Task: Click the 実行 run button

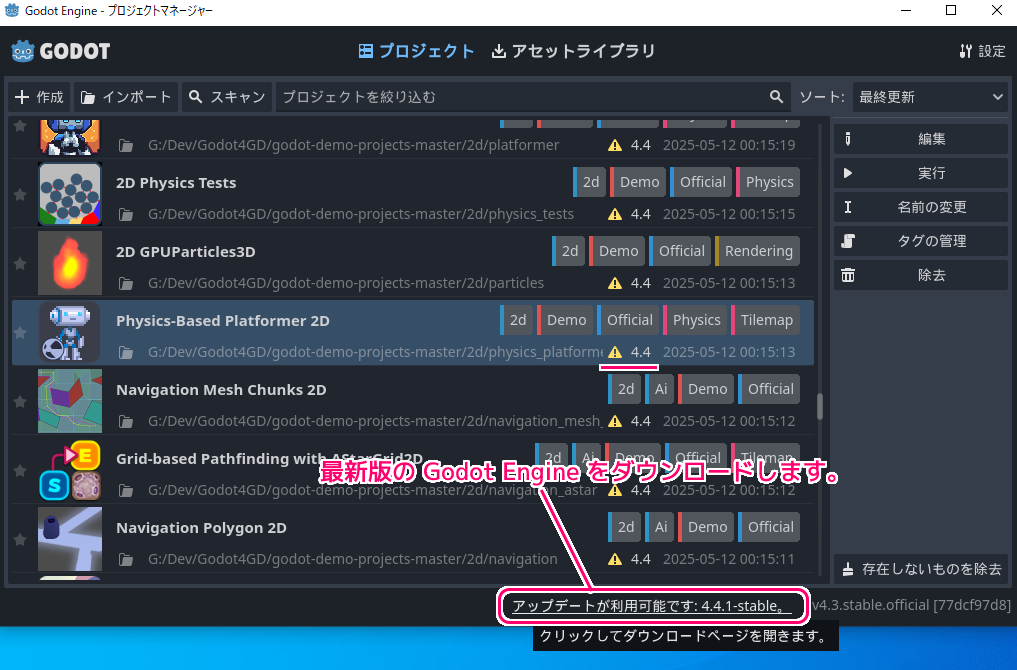Action: click(x=921, y=173)
